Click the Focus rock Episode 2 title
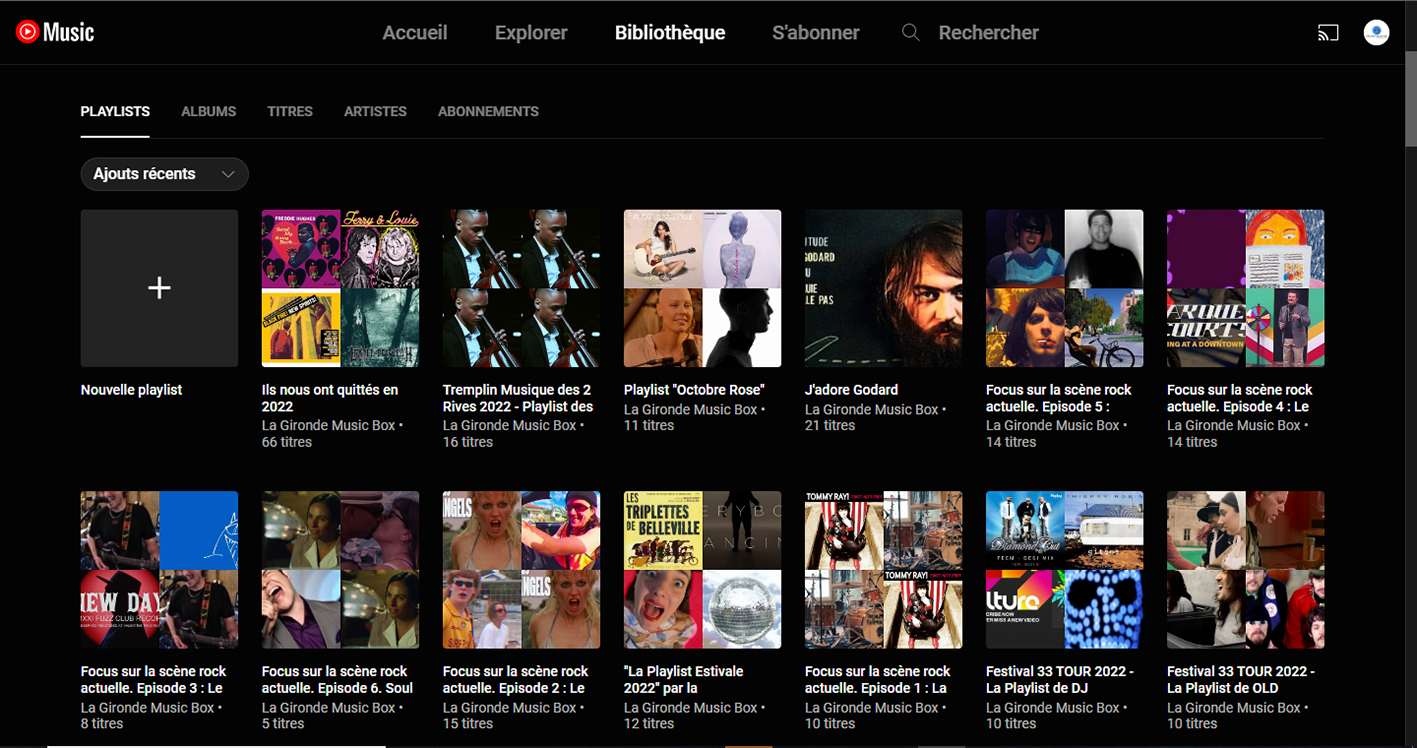Viewport: 1417px width, 748px height. 516,680
